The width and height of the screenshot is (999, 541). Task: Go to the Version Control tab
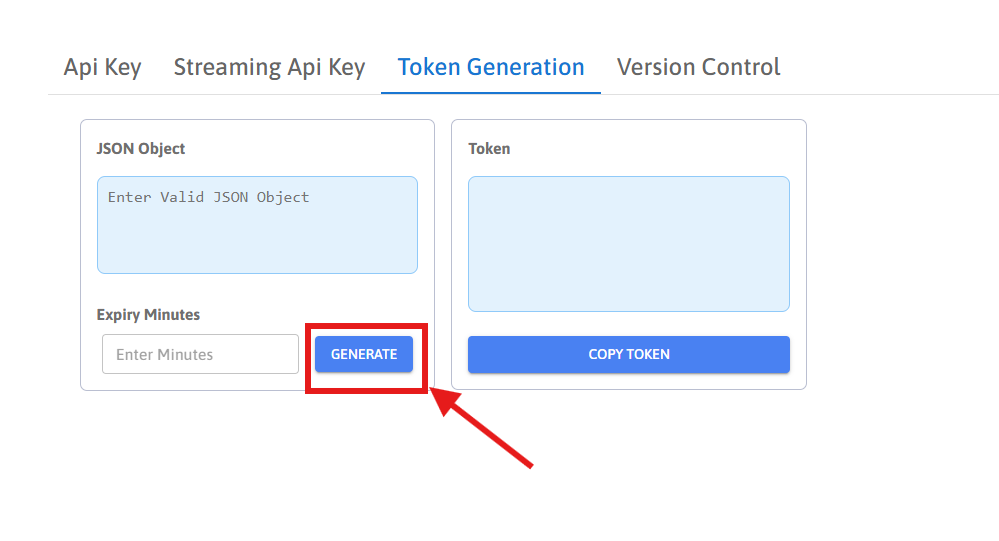coord(698,67)
